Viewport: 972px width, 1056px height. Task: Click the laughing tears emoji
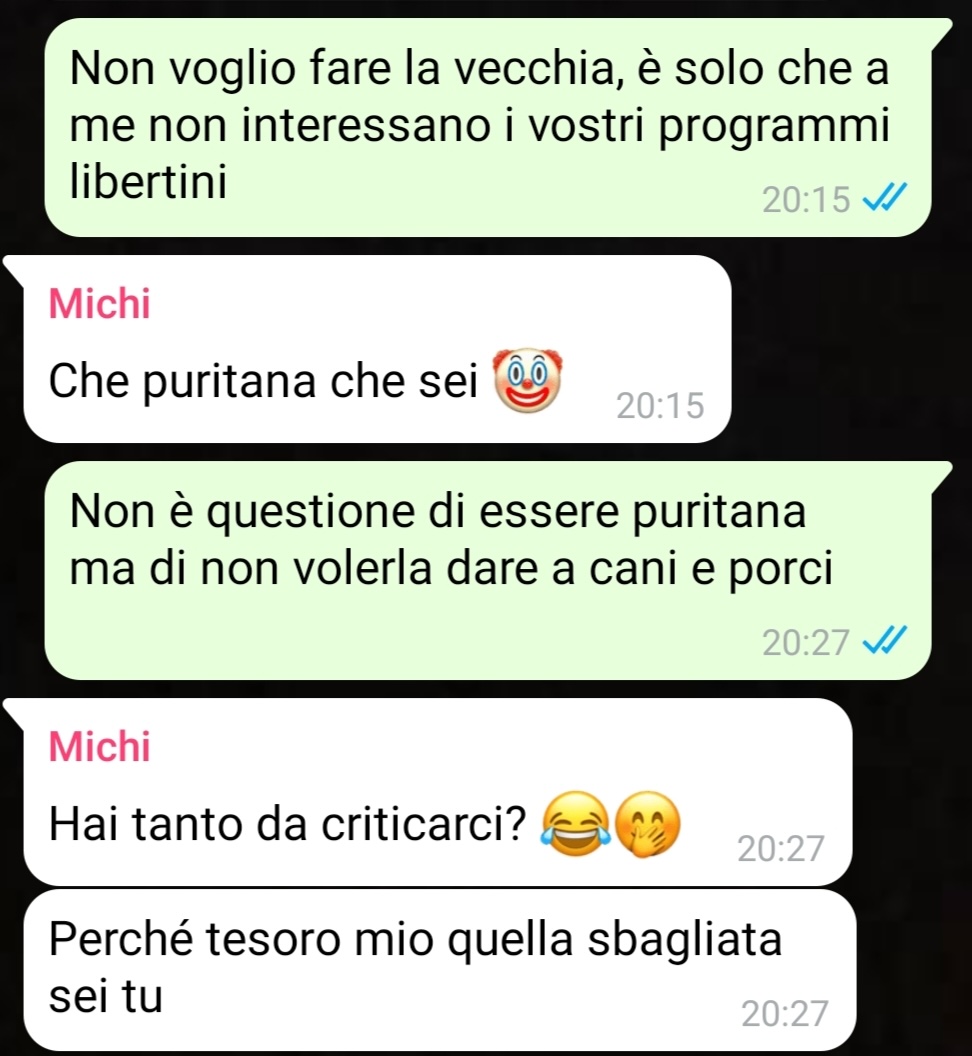click(x=577, y=824)
